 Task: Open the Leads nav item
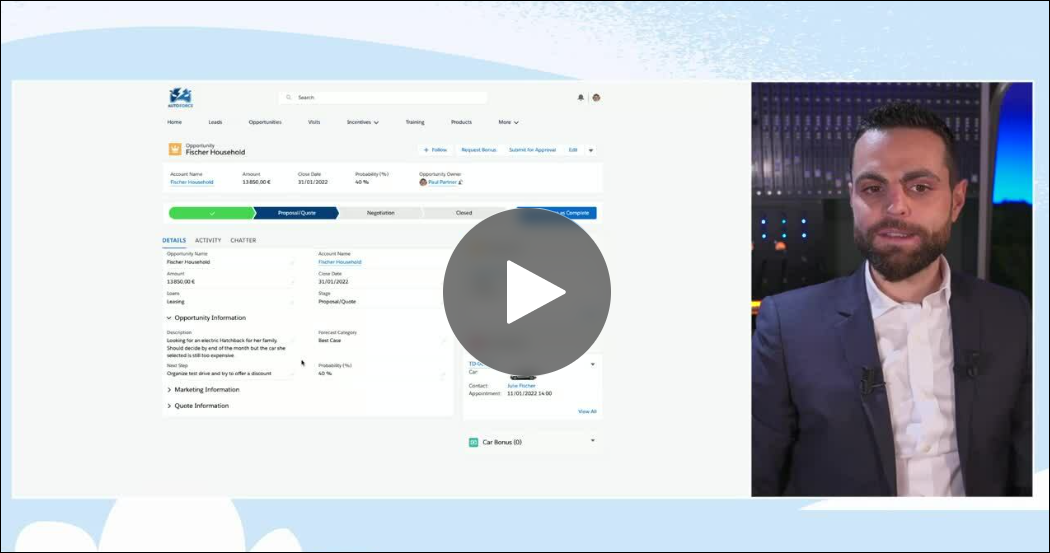tap(215, 122)
